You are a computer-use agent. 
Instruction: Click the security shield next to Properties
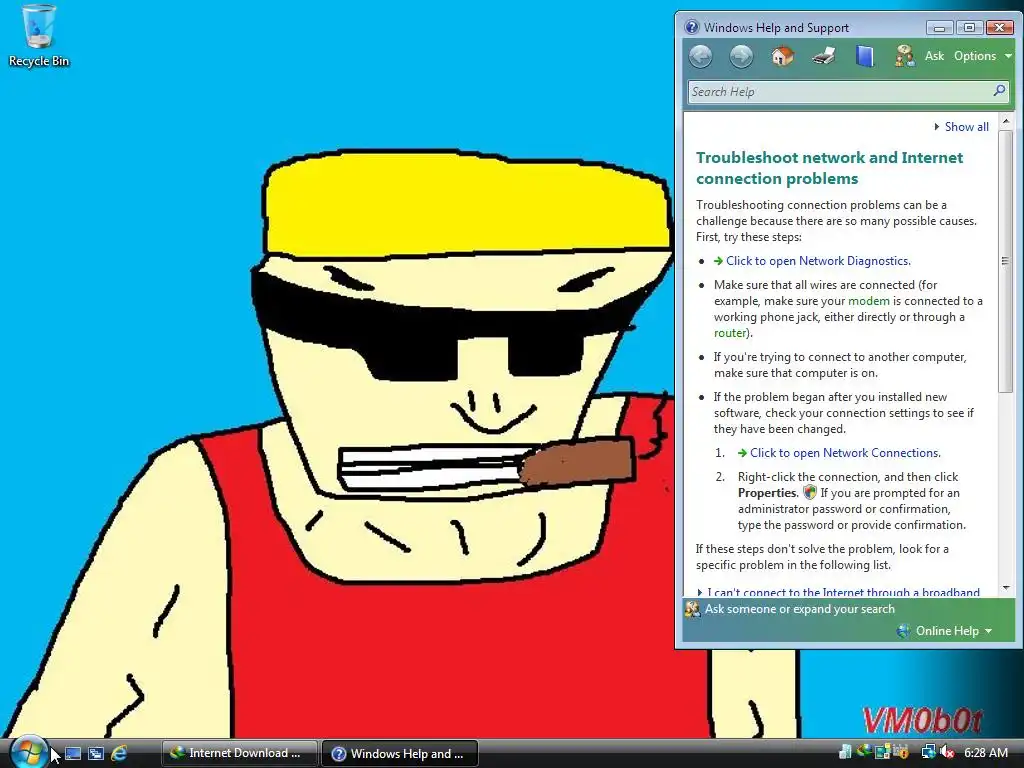click(x=810, y=492)
